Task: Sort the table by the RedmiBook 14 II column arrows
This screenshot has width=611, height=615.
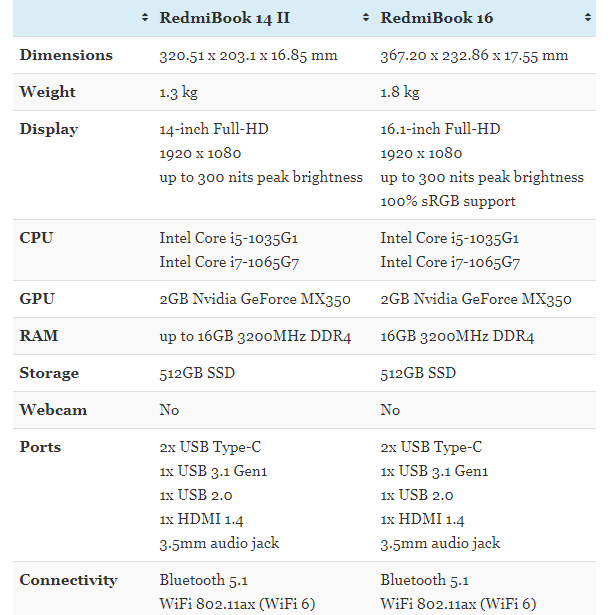Action: click(x=366, y=18)
